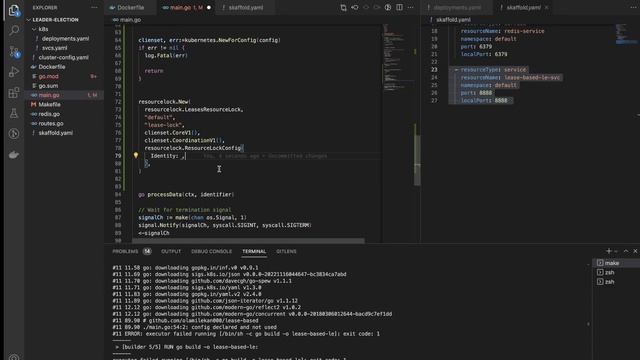Show the DEBUG CONSOLE panel tab
Screen dimensions: 640x360
coord(211,251)
